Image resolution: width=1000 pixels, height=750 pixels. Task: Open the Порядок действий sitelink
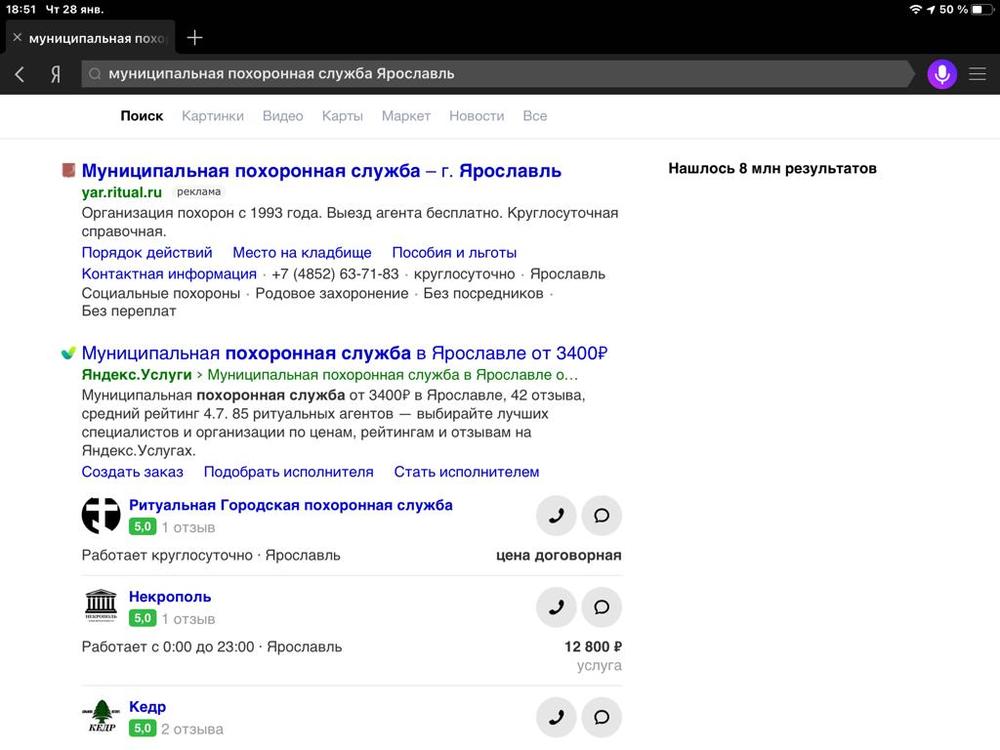pyautogui.click(x=147, y=253)
